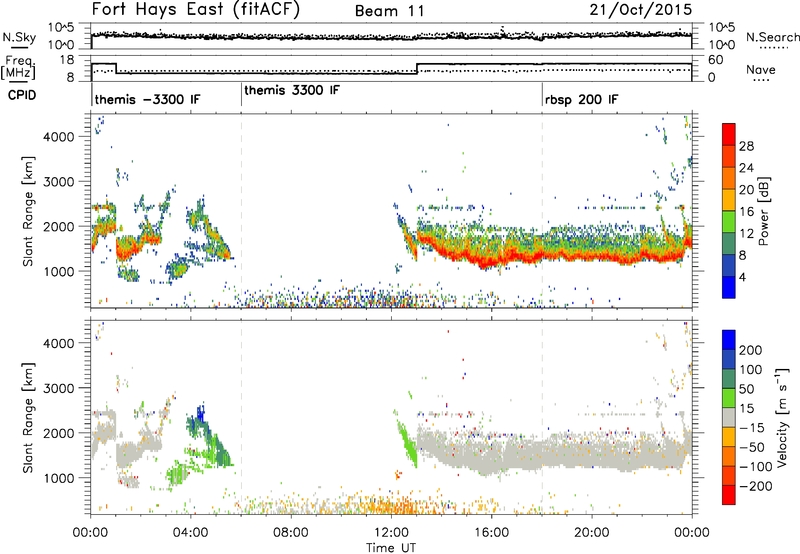This screenshot has height=554, width=800.
Task: Click the '16:00' time tick label
Action: coord(491,533)
